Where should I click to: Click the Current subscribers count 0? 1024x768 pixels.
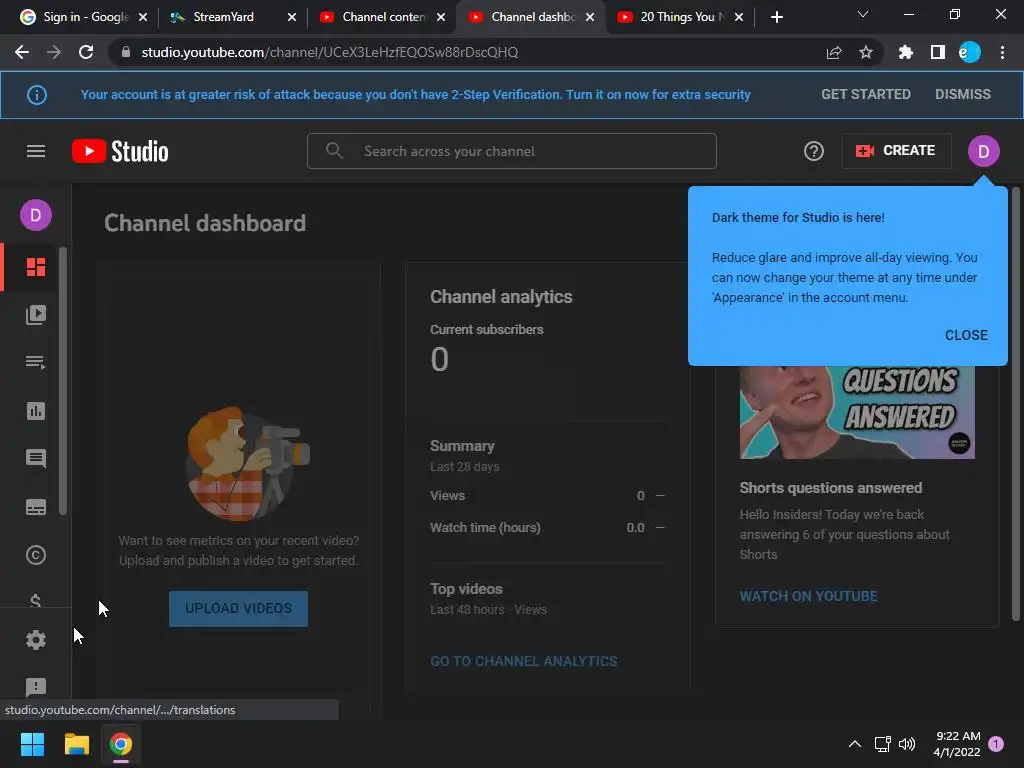click(x=439, y=359)
